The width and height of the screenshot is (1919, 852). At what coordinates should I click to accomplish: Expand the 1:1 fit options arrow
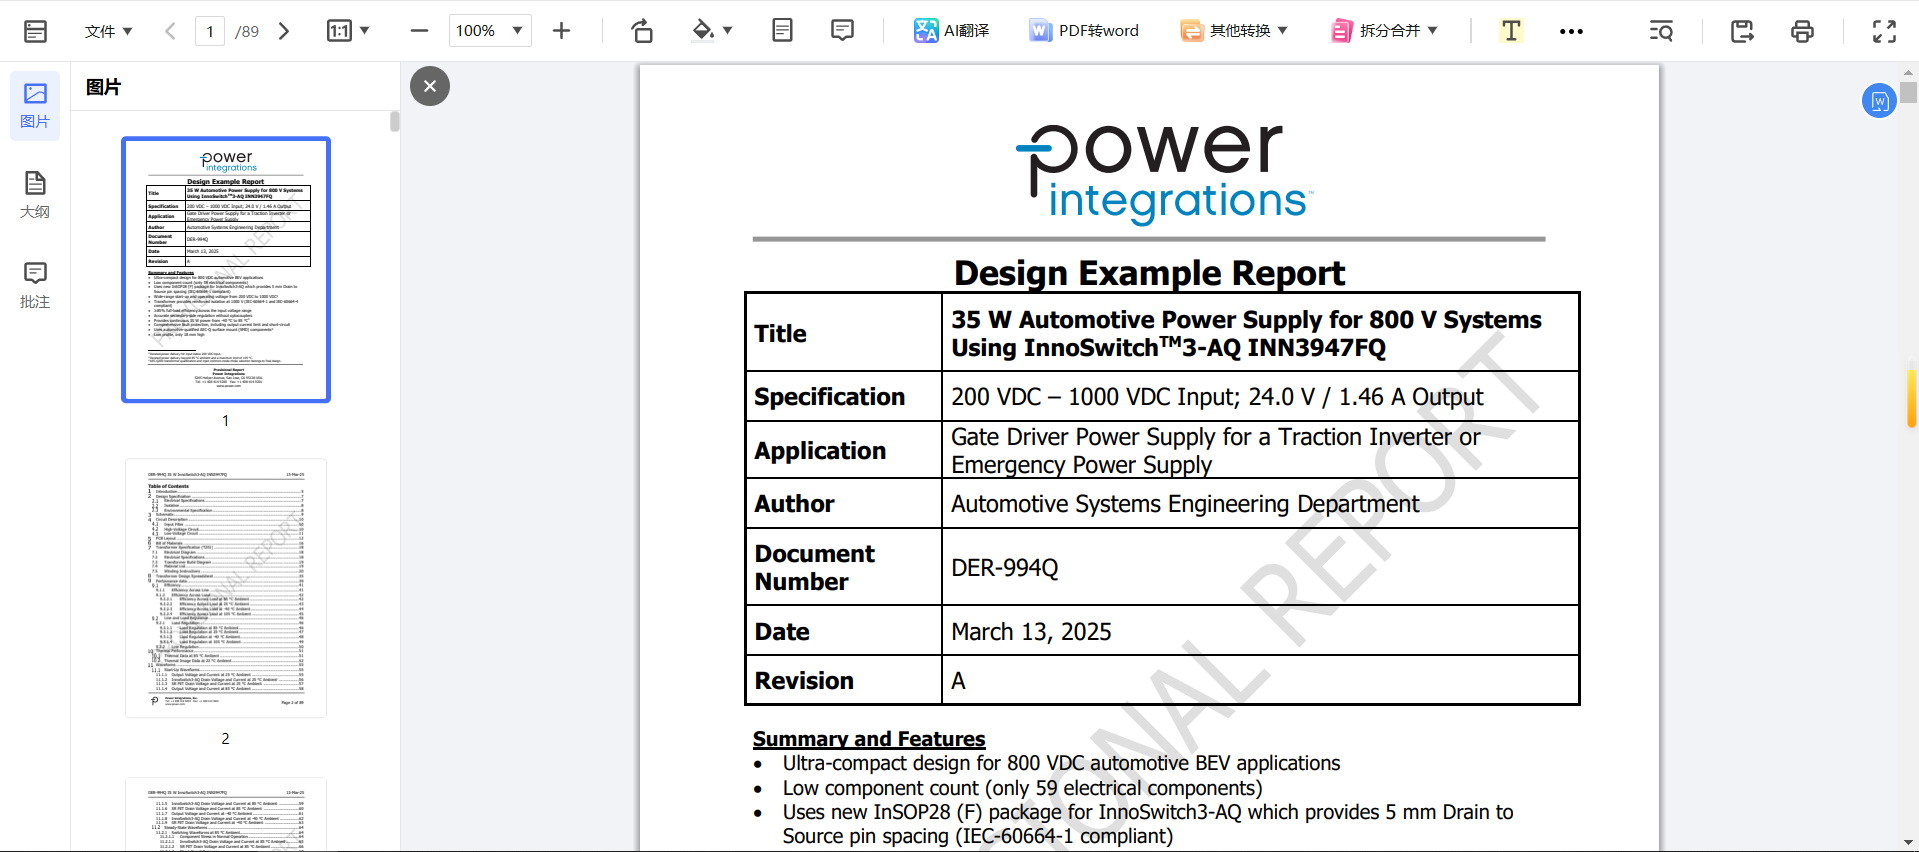point(365,31)
